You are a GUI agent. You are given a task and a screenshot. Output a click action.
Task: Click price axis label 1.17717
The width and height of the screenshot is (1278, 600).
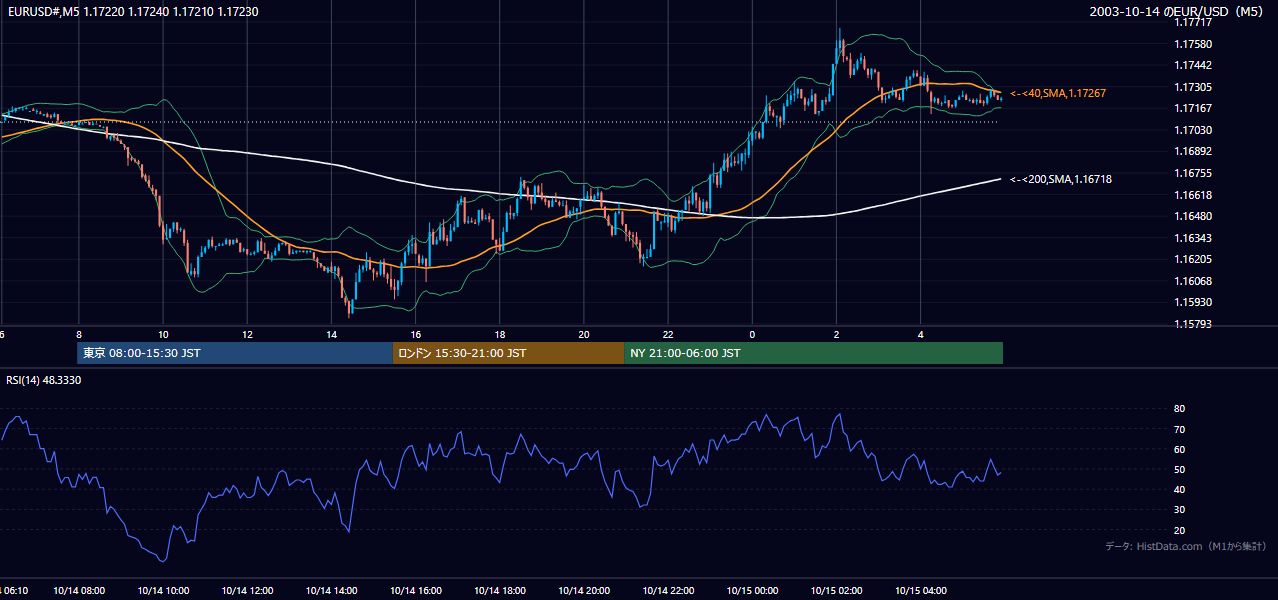[x=1193, y=22]
